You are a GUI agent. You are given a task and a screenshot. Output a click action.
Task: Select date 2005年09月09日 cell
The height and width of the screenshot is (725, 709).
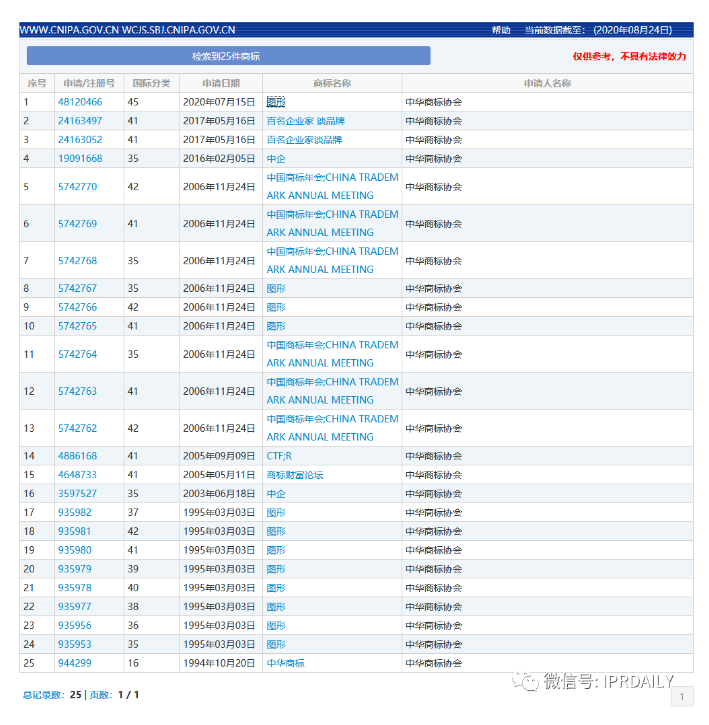click(219, 456)
